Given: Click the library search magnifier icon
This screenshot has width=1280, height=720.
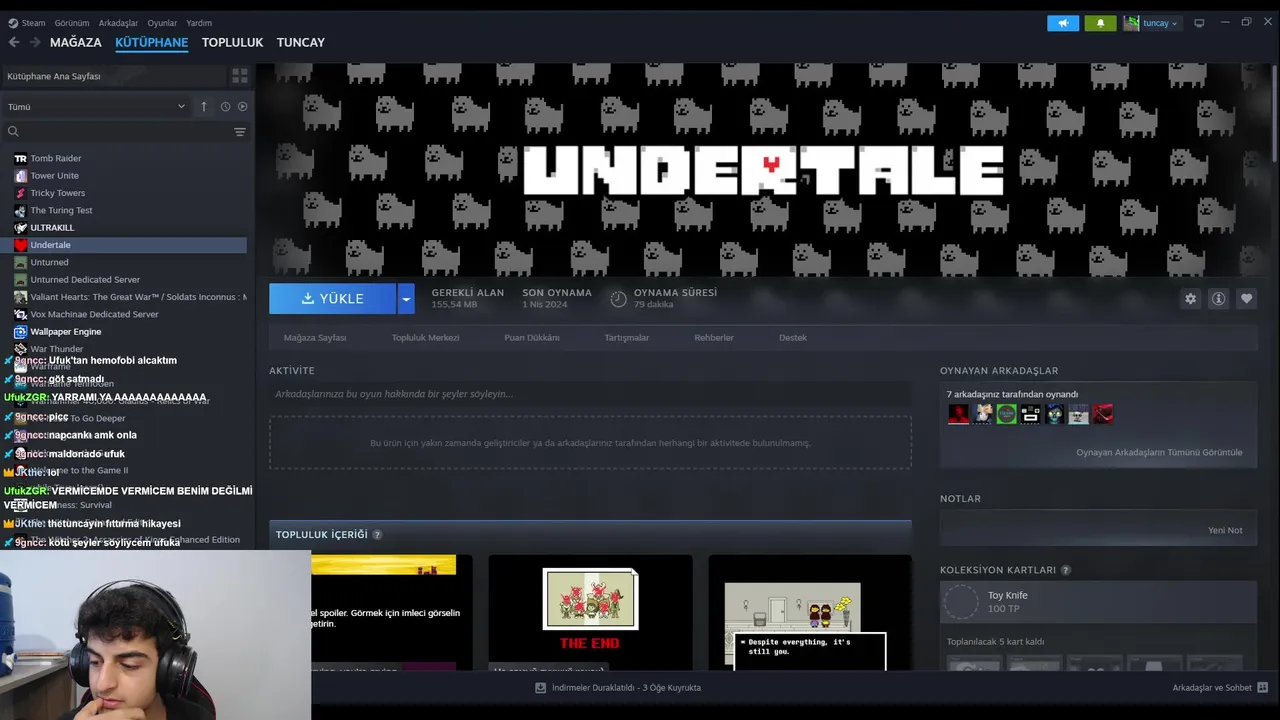Looking at the screenshot, I should [13, 132].
